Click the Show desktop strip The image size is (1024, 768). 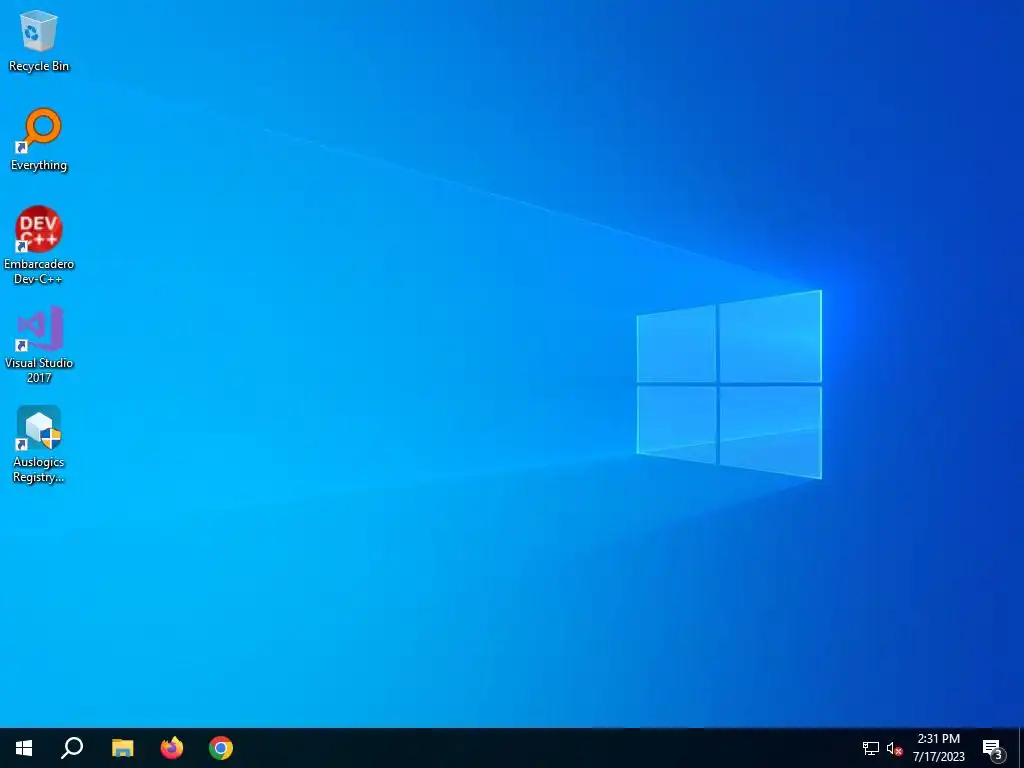coord(1021,748)
